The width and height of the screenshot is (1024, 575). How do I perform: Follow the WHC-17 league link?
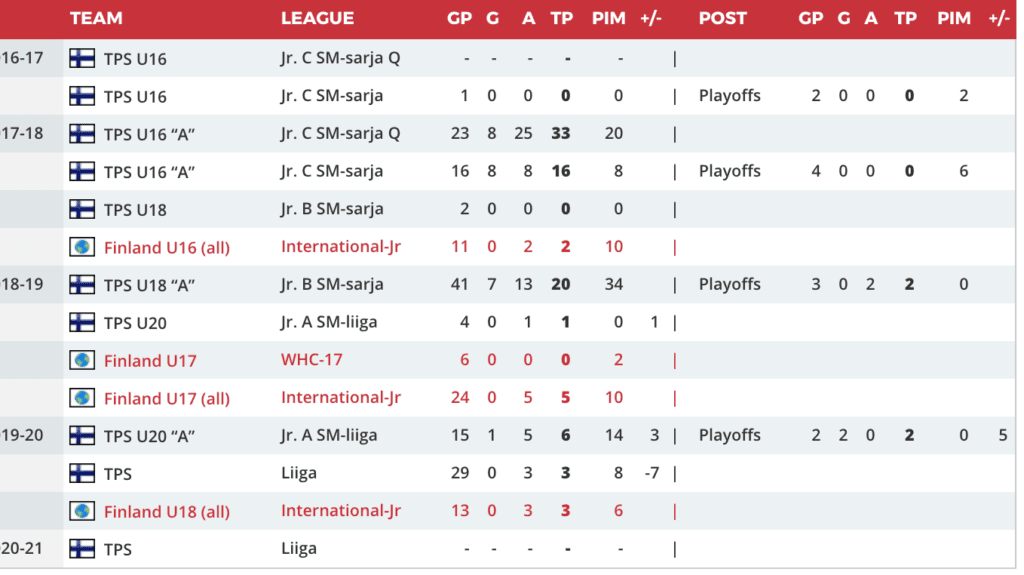(x=311, y=360)
